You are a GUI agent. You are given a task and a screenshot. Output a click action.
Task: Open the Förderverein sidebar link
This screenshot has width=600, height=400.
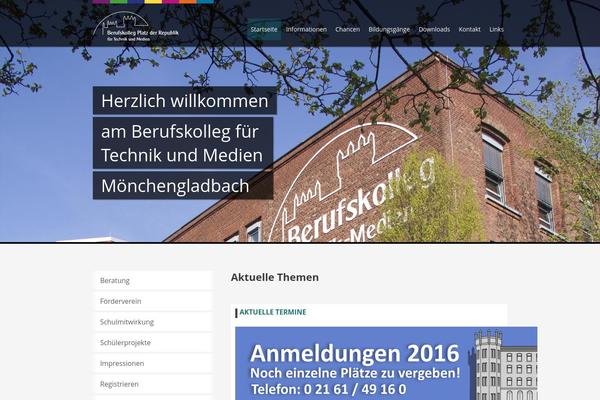pos(153,301)
